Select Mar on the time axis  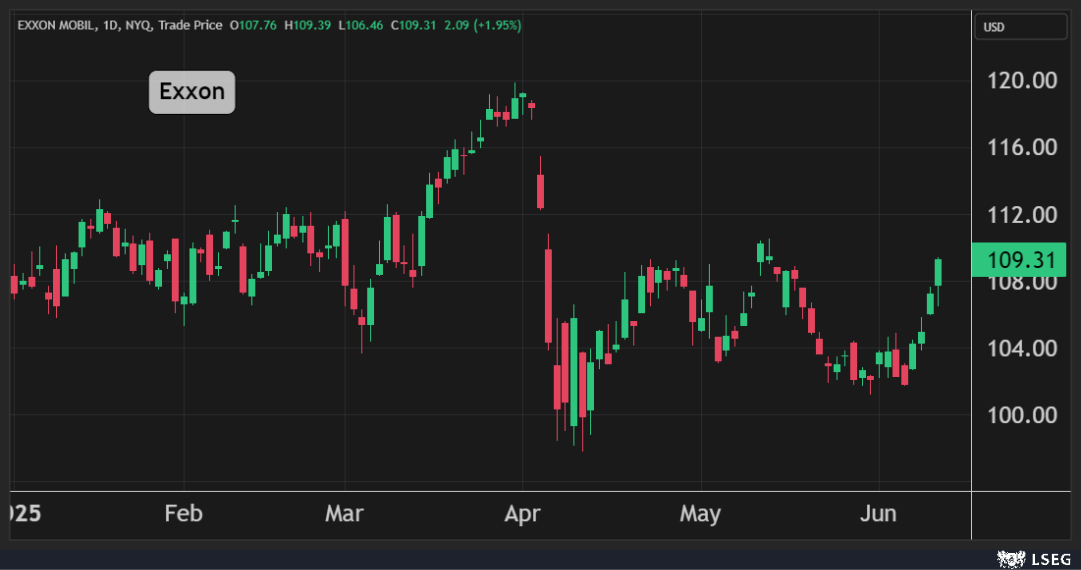click(x=344, y=514)
